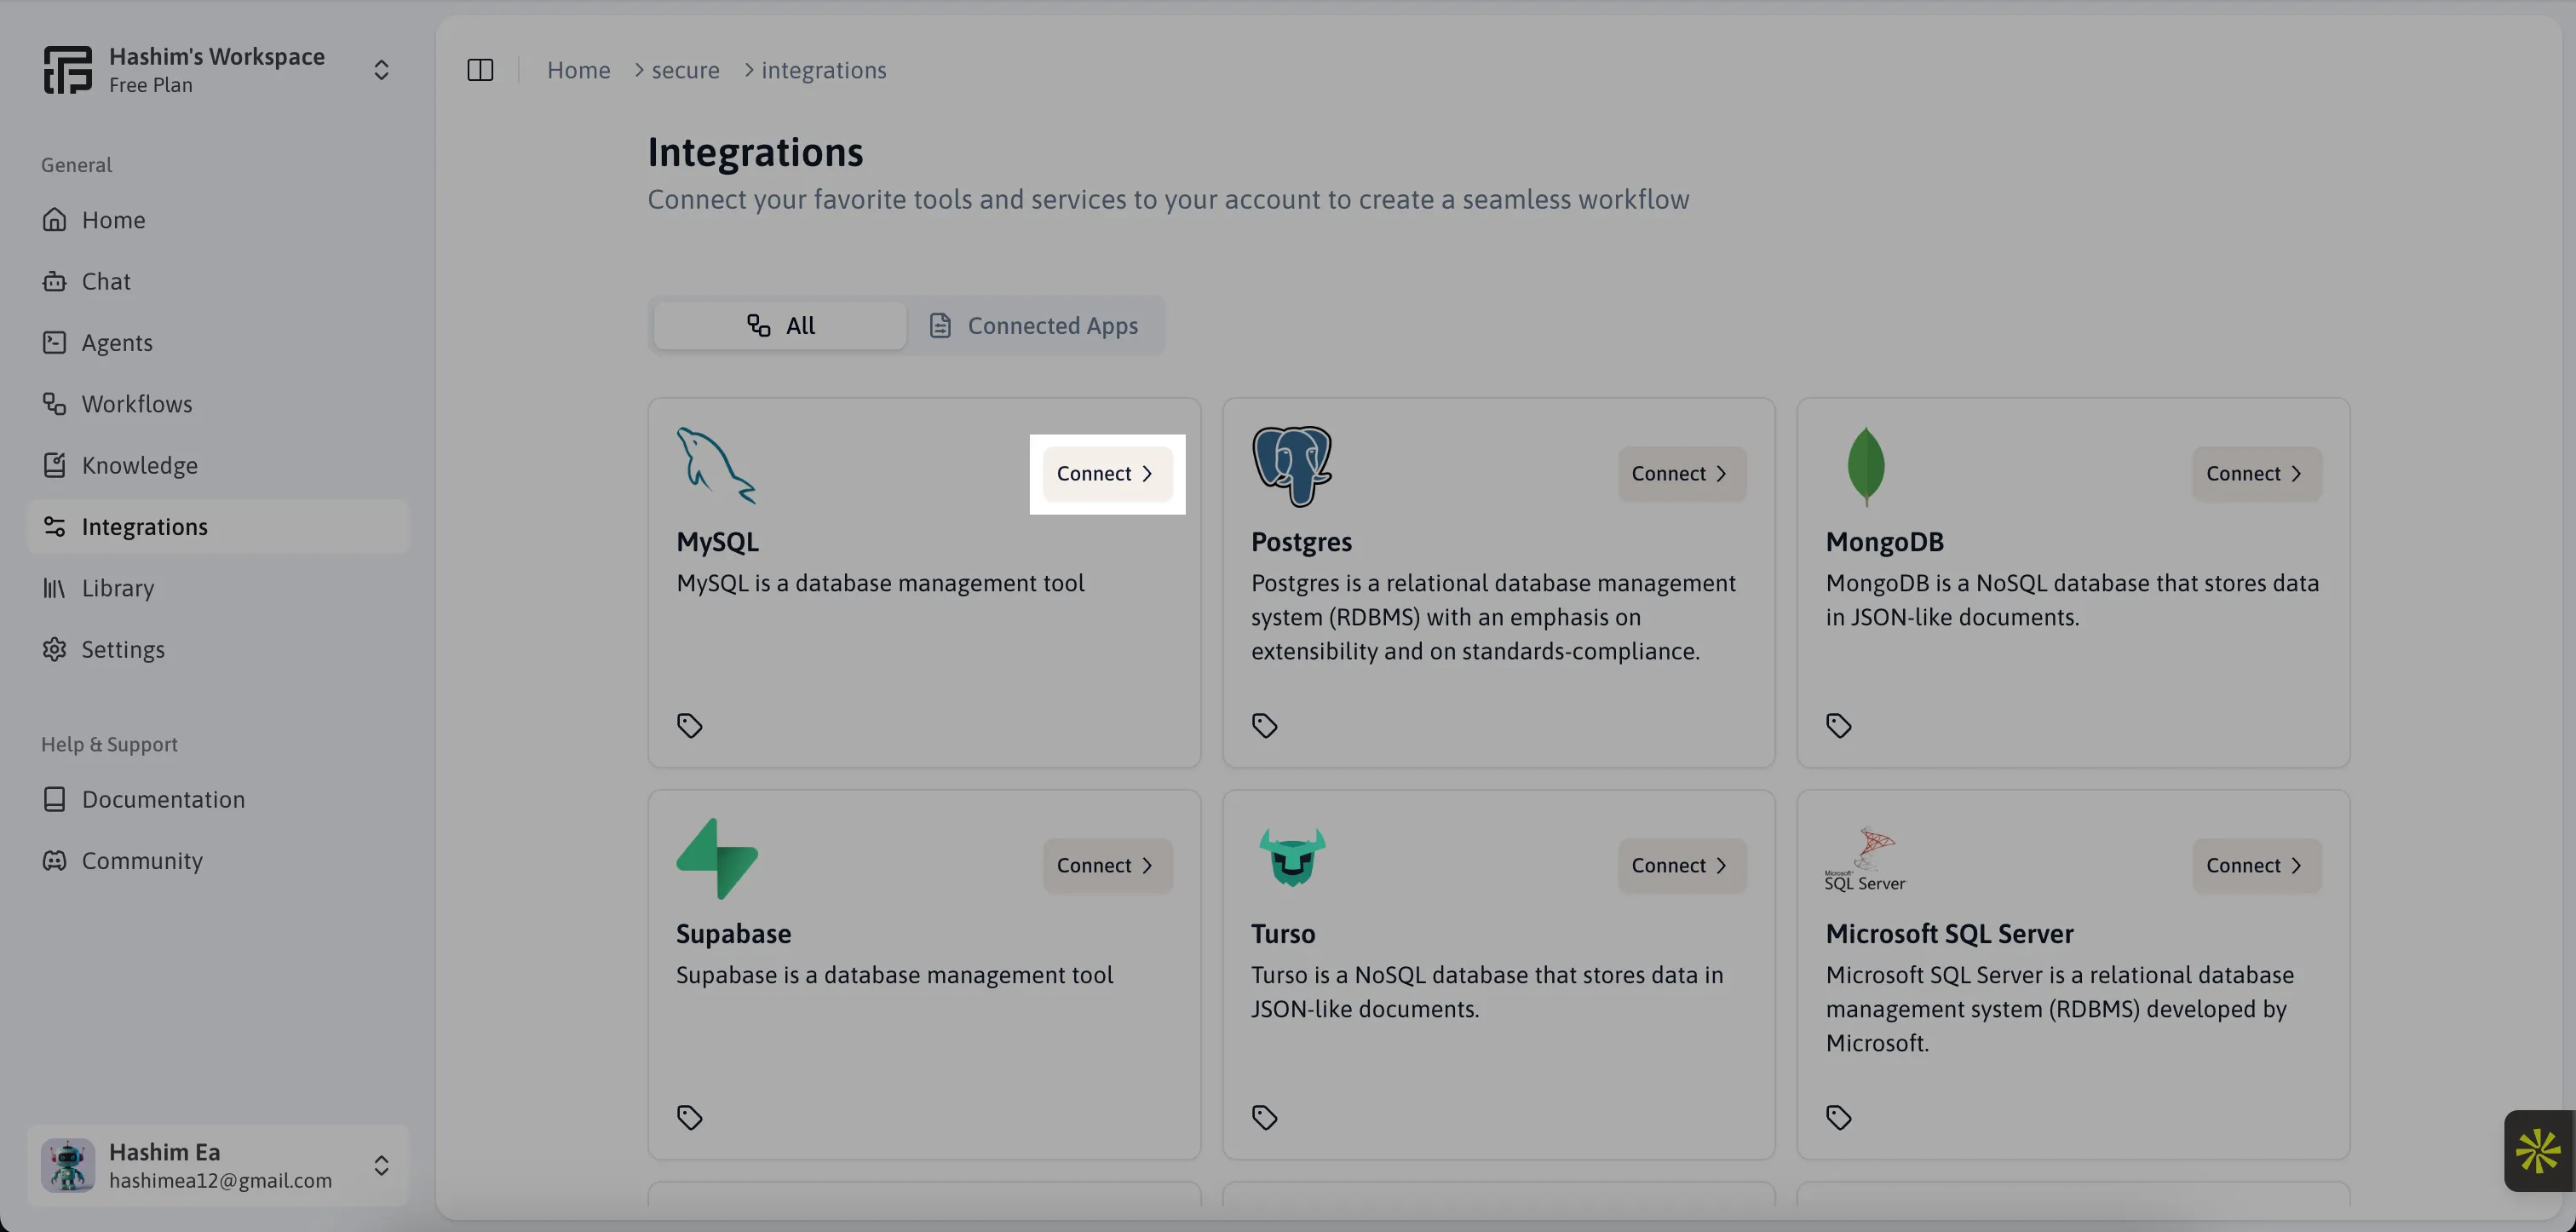Click the MongoDB card title
This screenshot has width=2576, height=1232.
(1885, 542)
